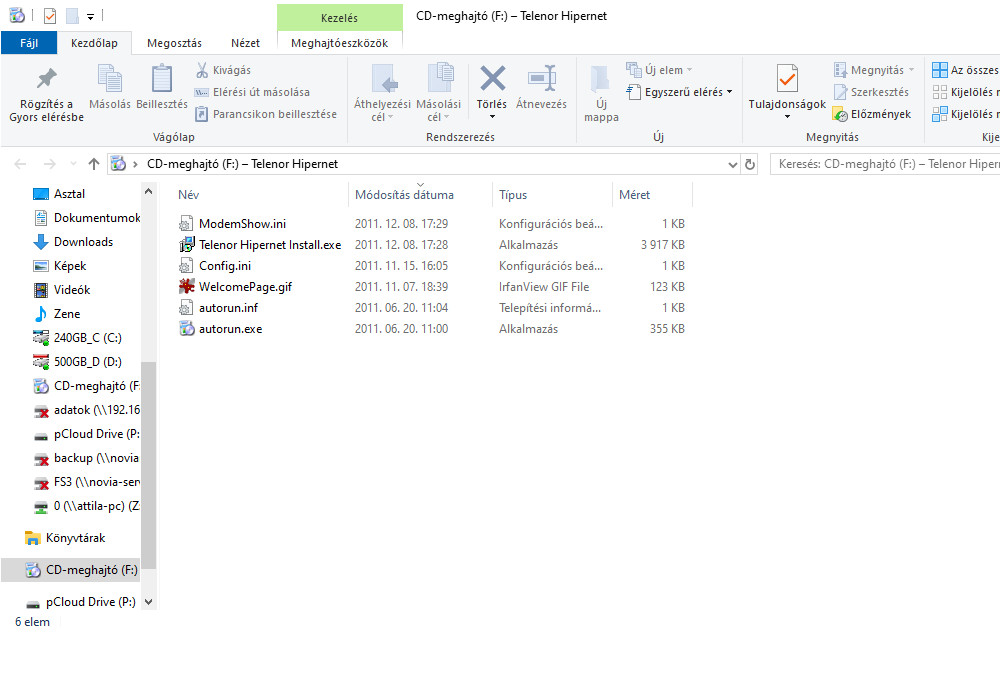This screenshot has height=700, width=1000.
Task: Click the Kezelés contextual tab header
Action: point(339,18)
